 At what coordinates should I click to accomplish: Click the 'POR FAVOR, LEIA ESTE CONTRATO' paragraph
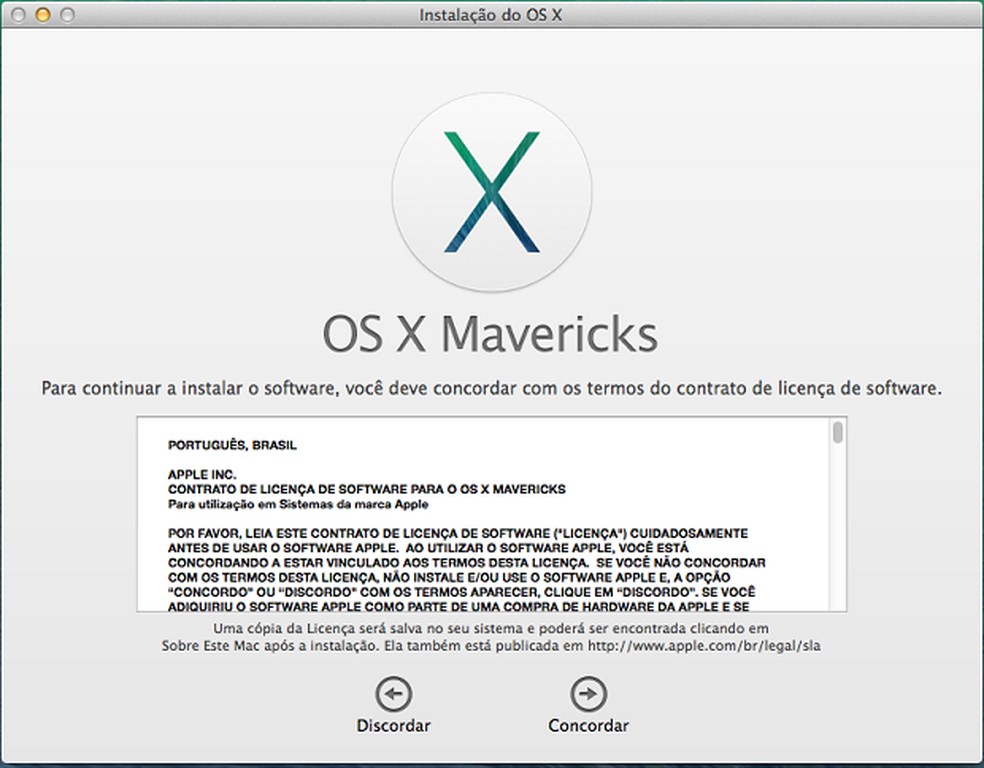point(466,570)
